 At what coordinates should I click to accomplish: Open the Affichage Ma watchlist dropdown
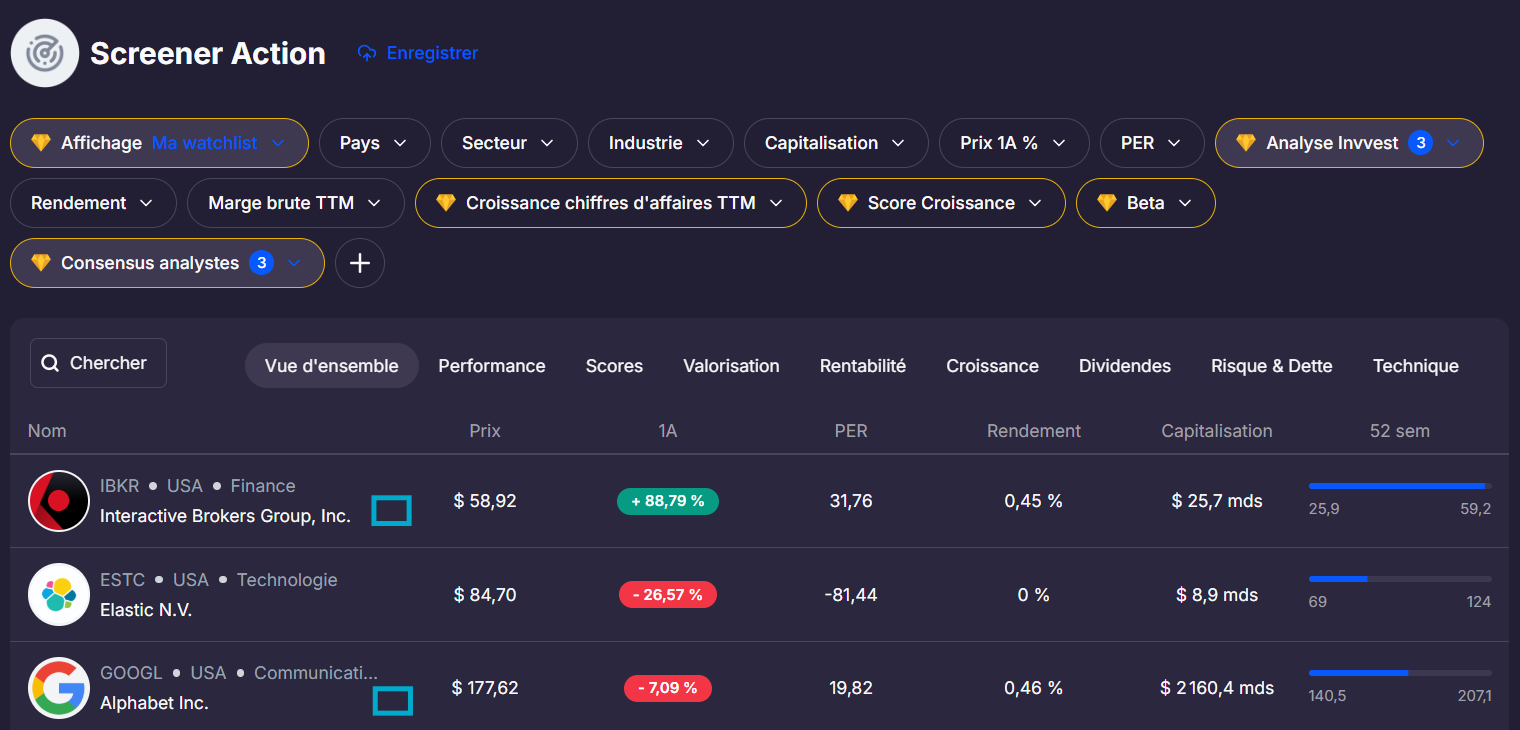pyautogui.click(x=159, y=143)
